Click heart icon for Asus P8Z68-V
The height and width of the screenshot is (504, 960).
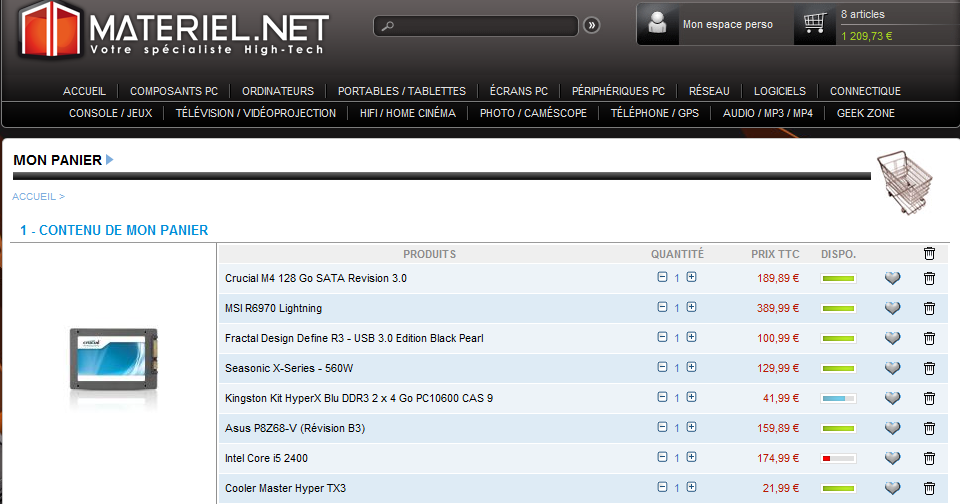coord(893,428)
